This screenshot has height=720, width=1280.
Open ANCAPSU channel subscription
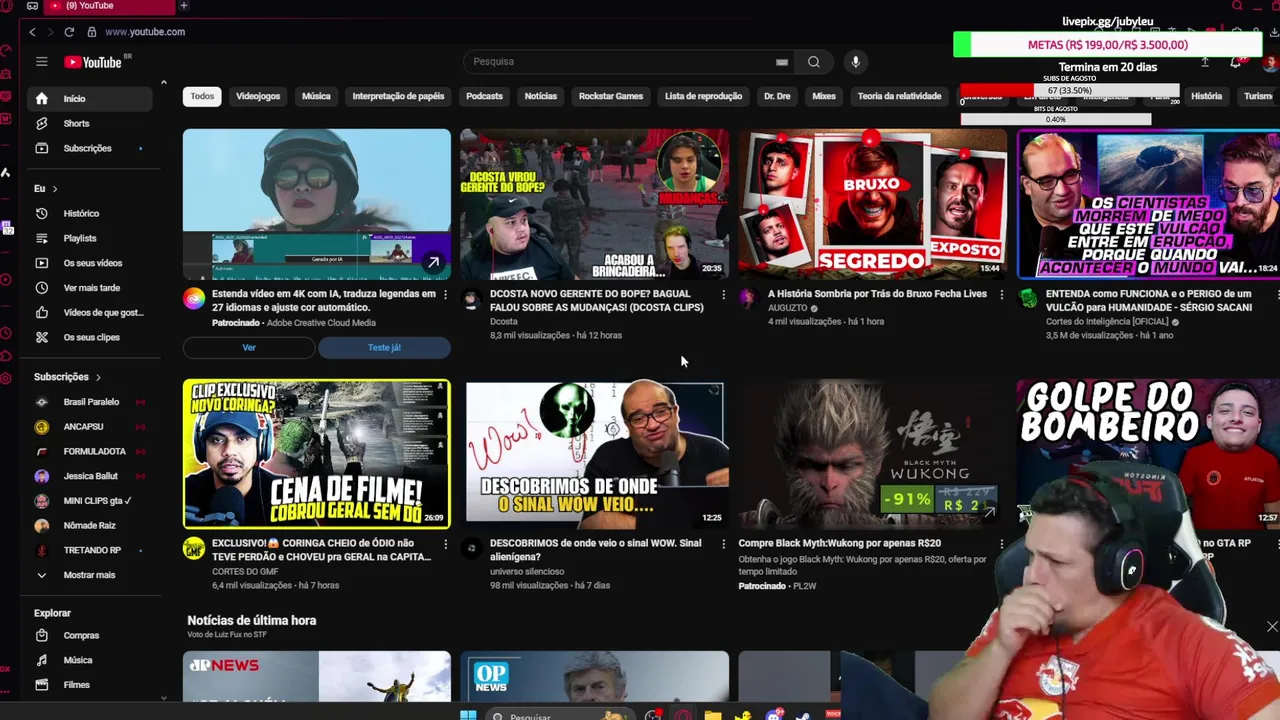pyautogui.click(x=90, y=427)
